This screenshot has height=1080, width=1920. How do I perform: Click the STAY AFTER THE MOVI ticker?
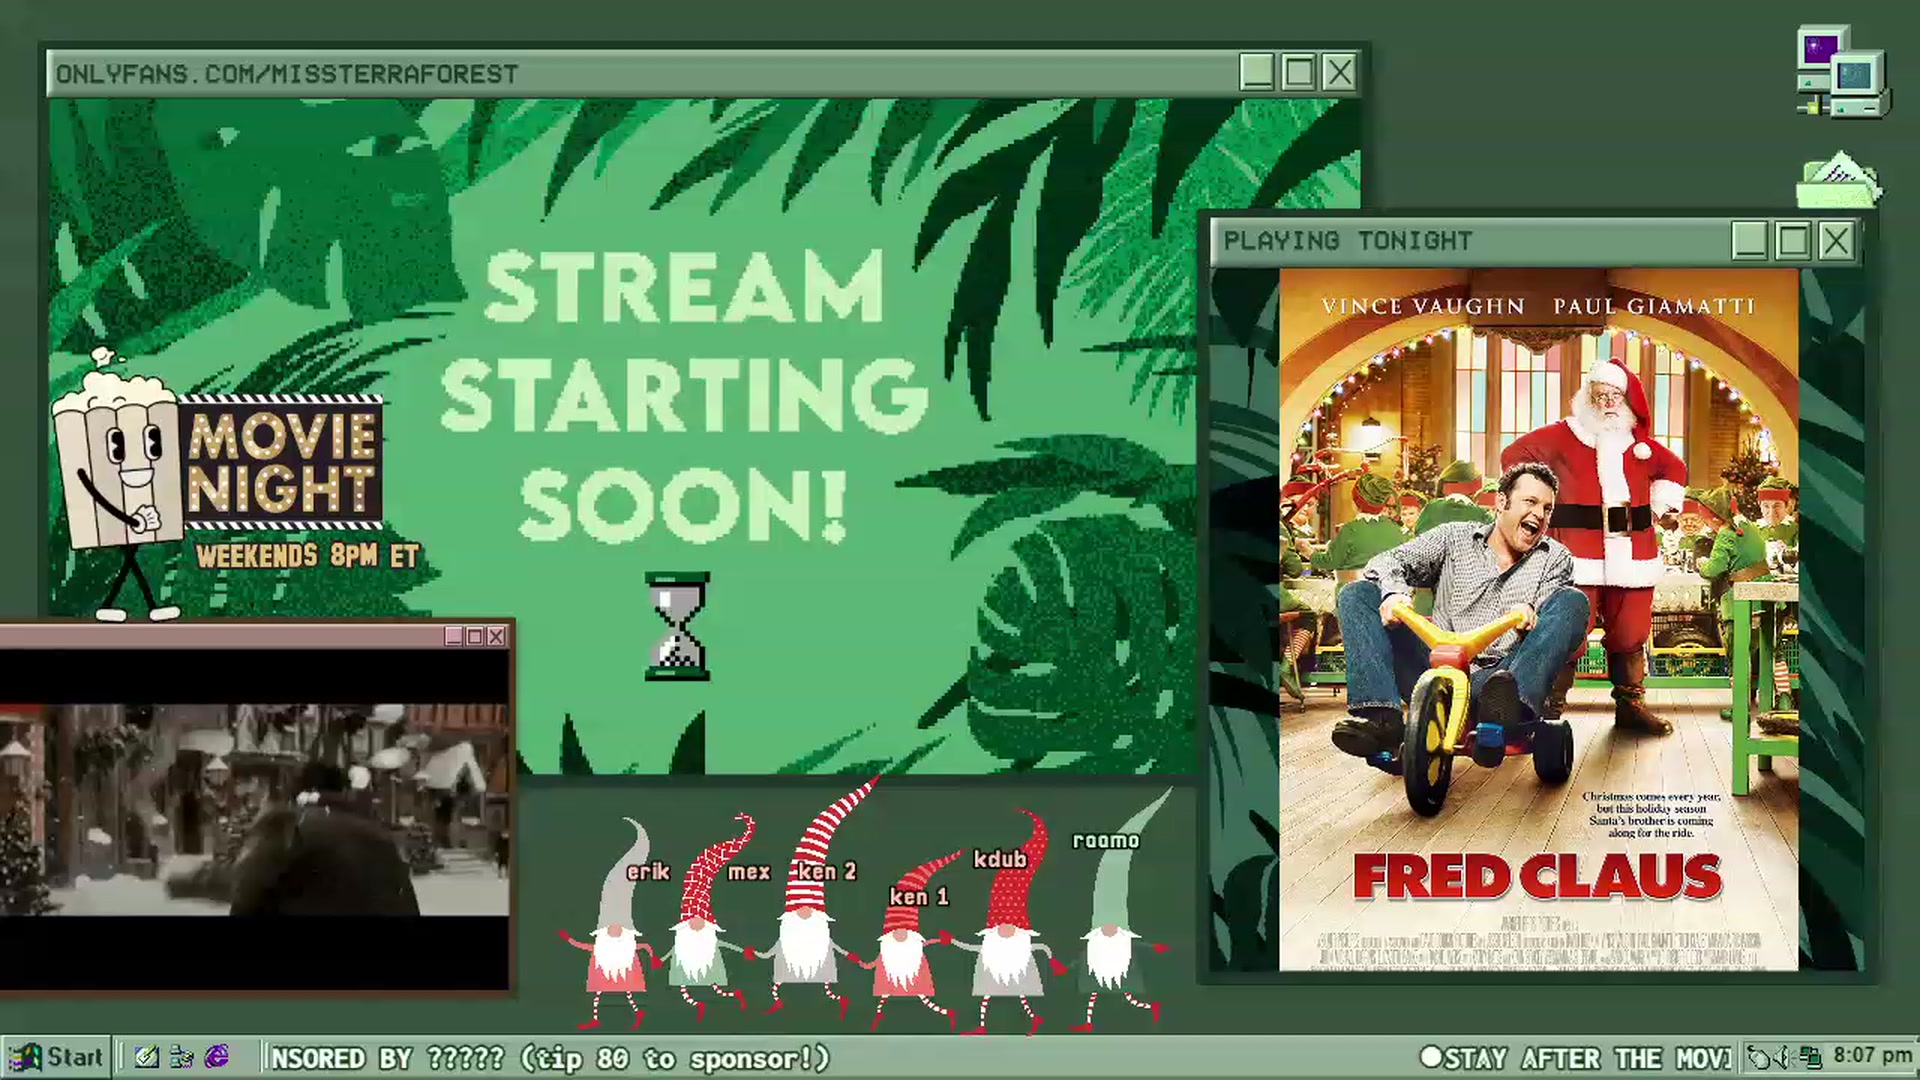1576,1058
